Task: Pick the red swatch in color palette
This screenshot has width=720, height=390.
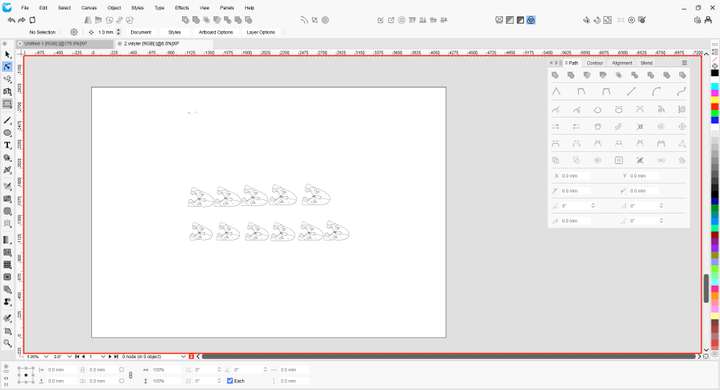Action: tap(715, 107)
